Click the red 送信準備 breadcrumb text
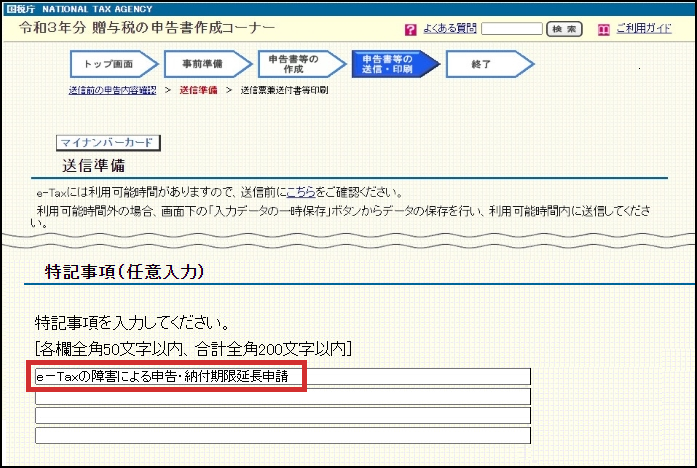Screen dimensions: 697x468 click(198, 90)
